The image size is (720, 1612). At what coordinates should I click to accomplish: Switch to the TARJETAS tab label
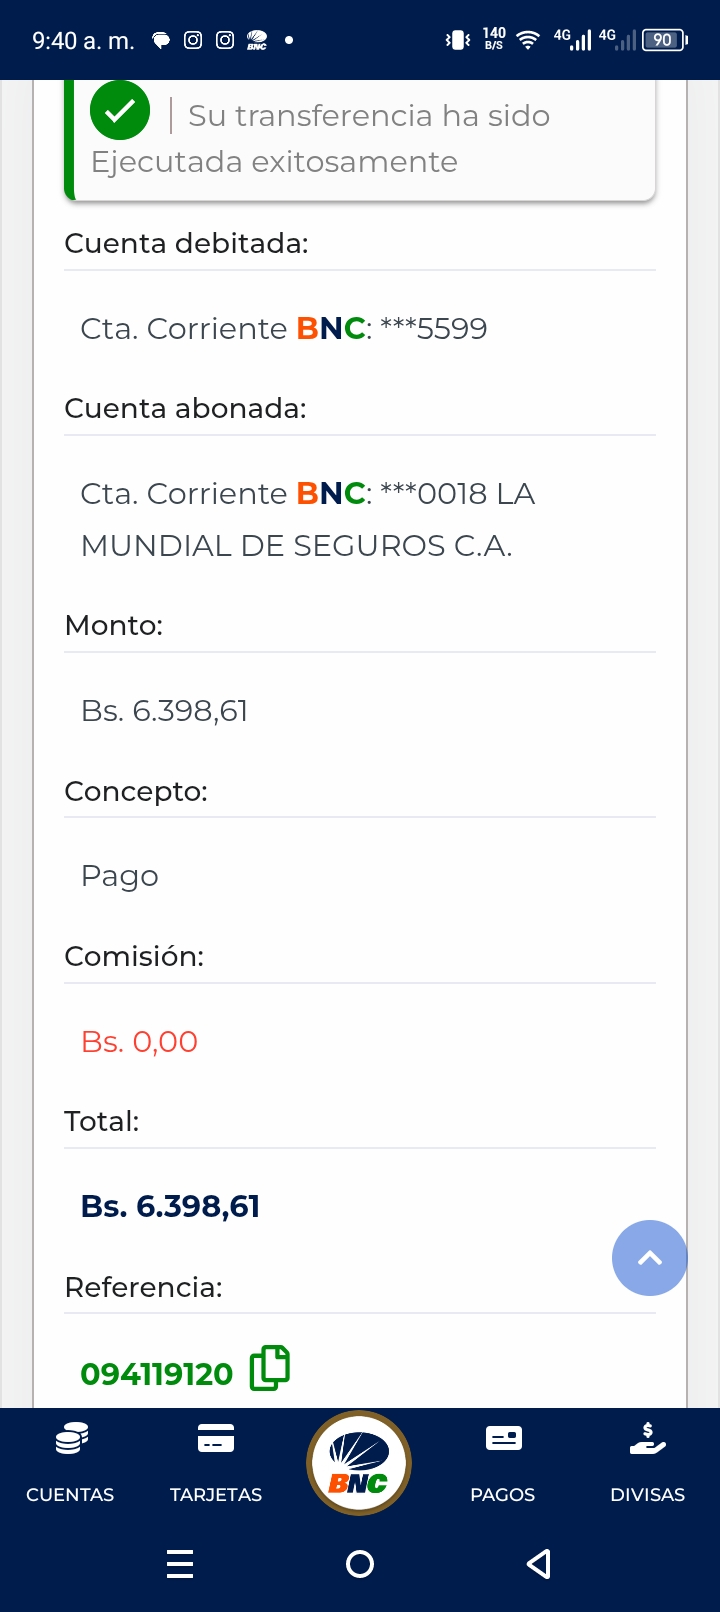[216, 1494]
